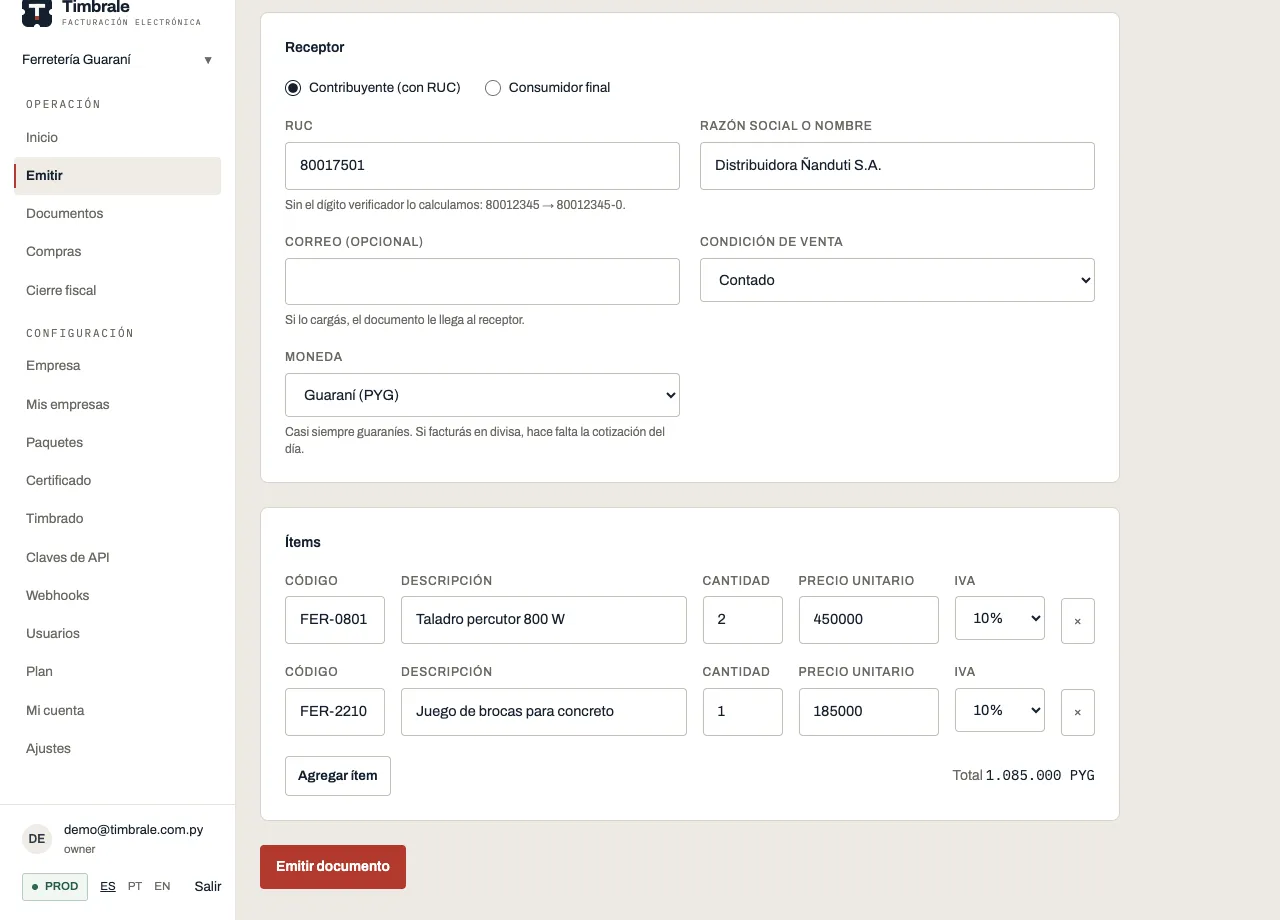Click the PROD environment badge
1280x920 pixels.
pos(55,887)
